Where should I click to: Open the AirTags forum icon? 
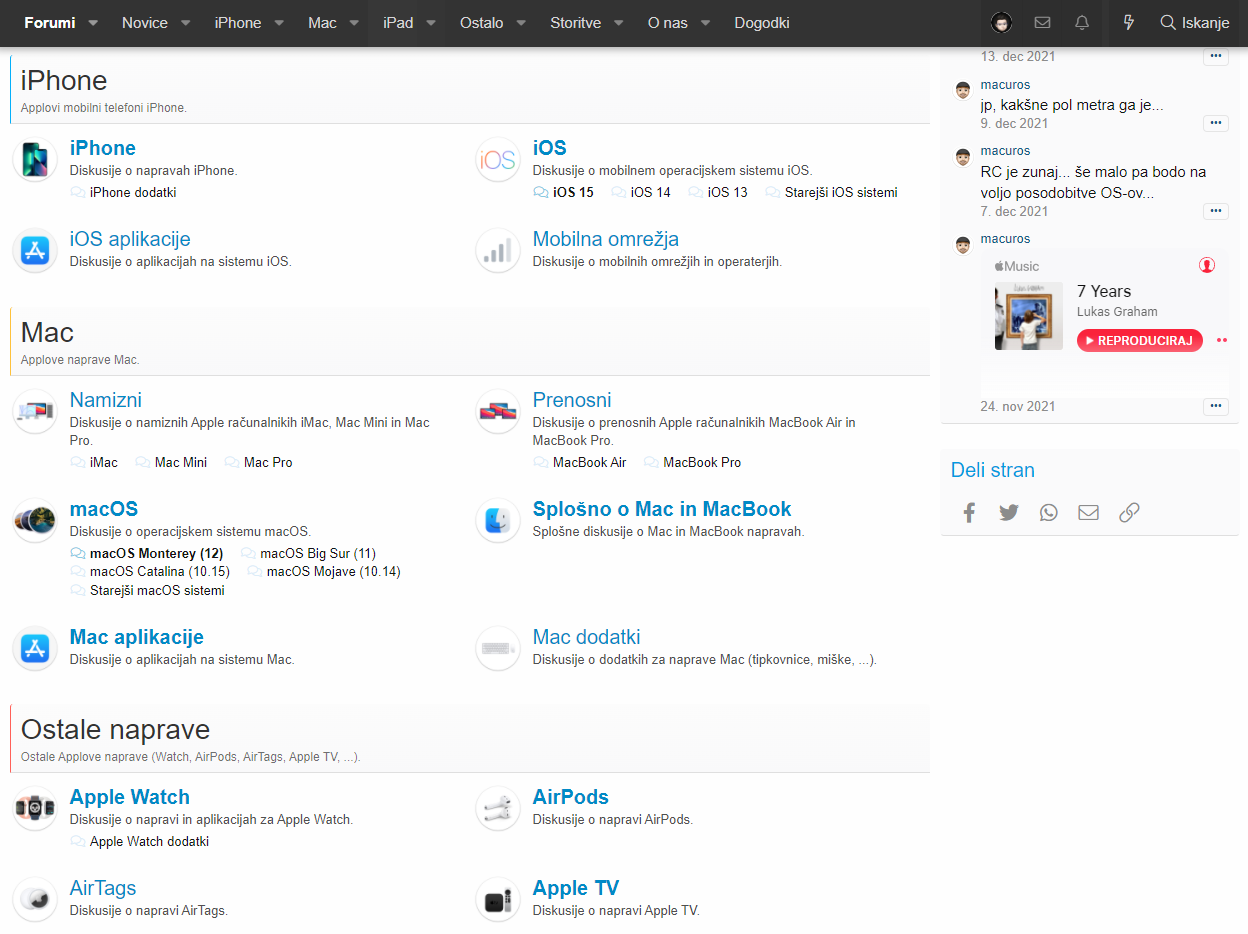click(35, 899)
